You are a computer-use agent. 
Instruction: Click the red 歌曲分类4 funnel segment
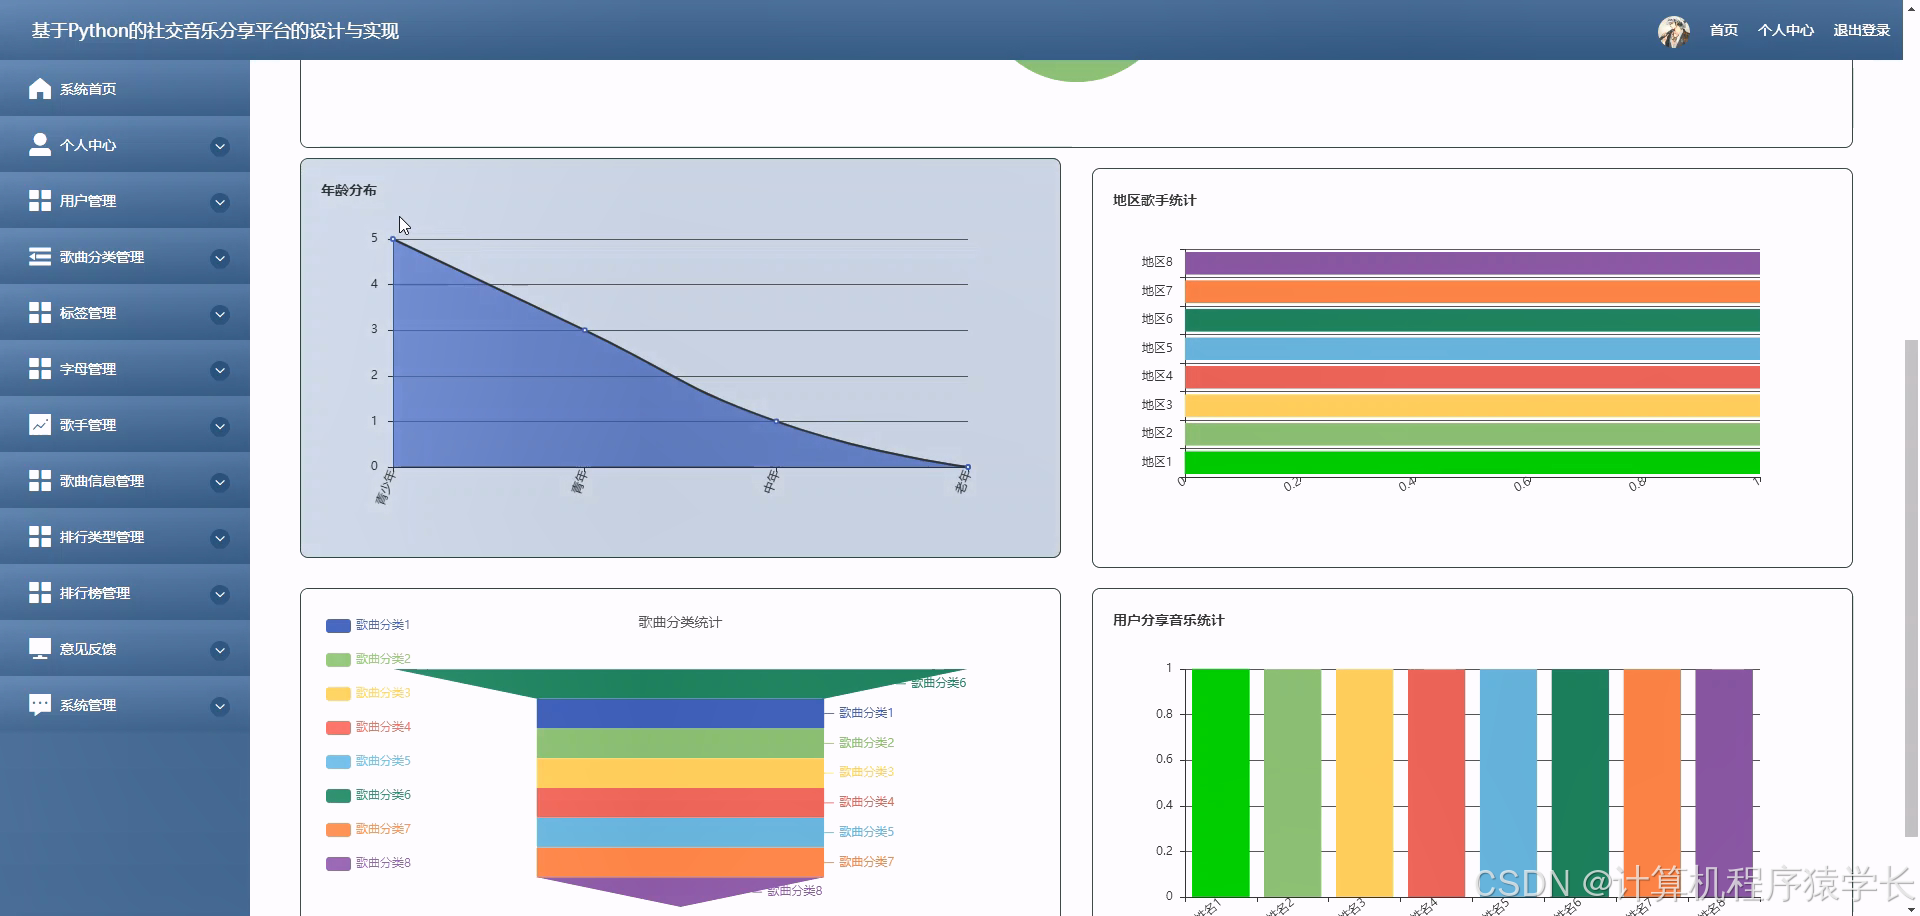680,802
